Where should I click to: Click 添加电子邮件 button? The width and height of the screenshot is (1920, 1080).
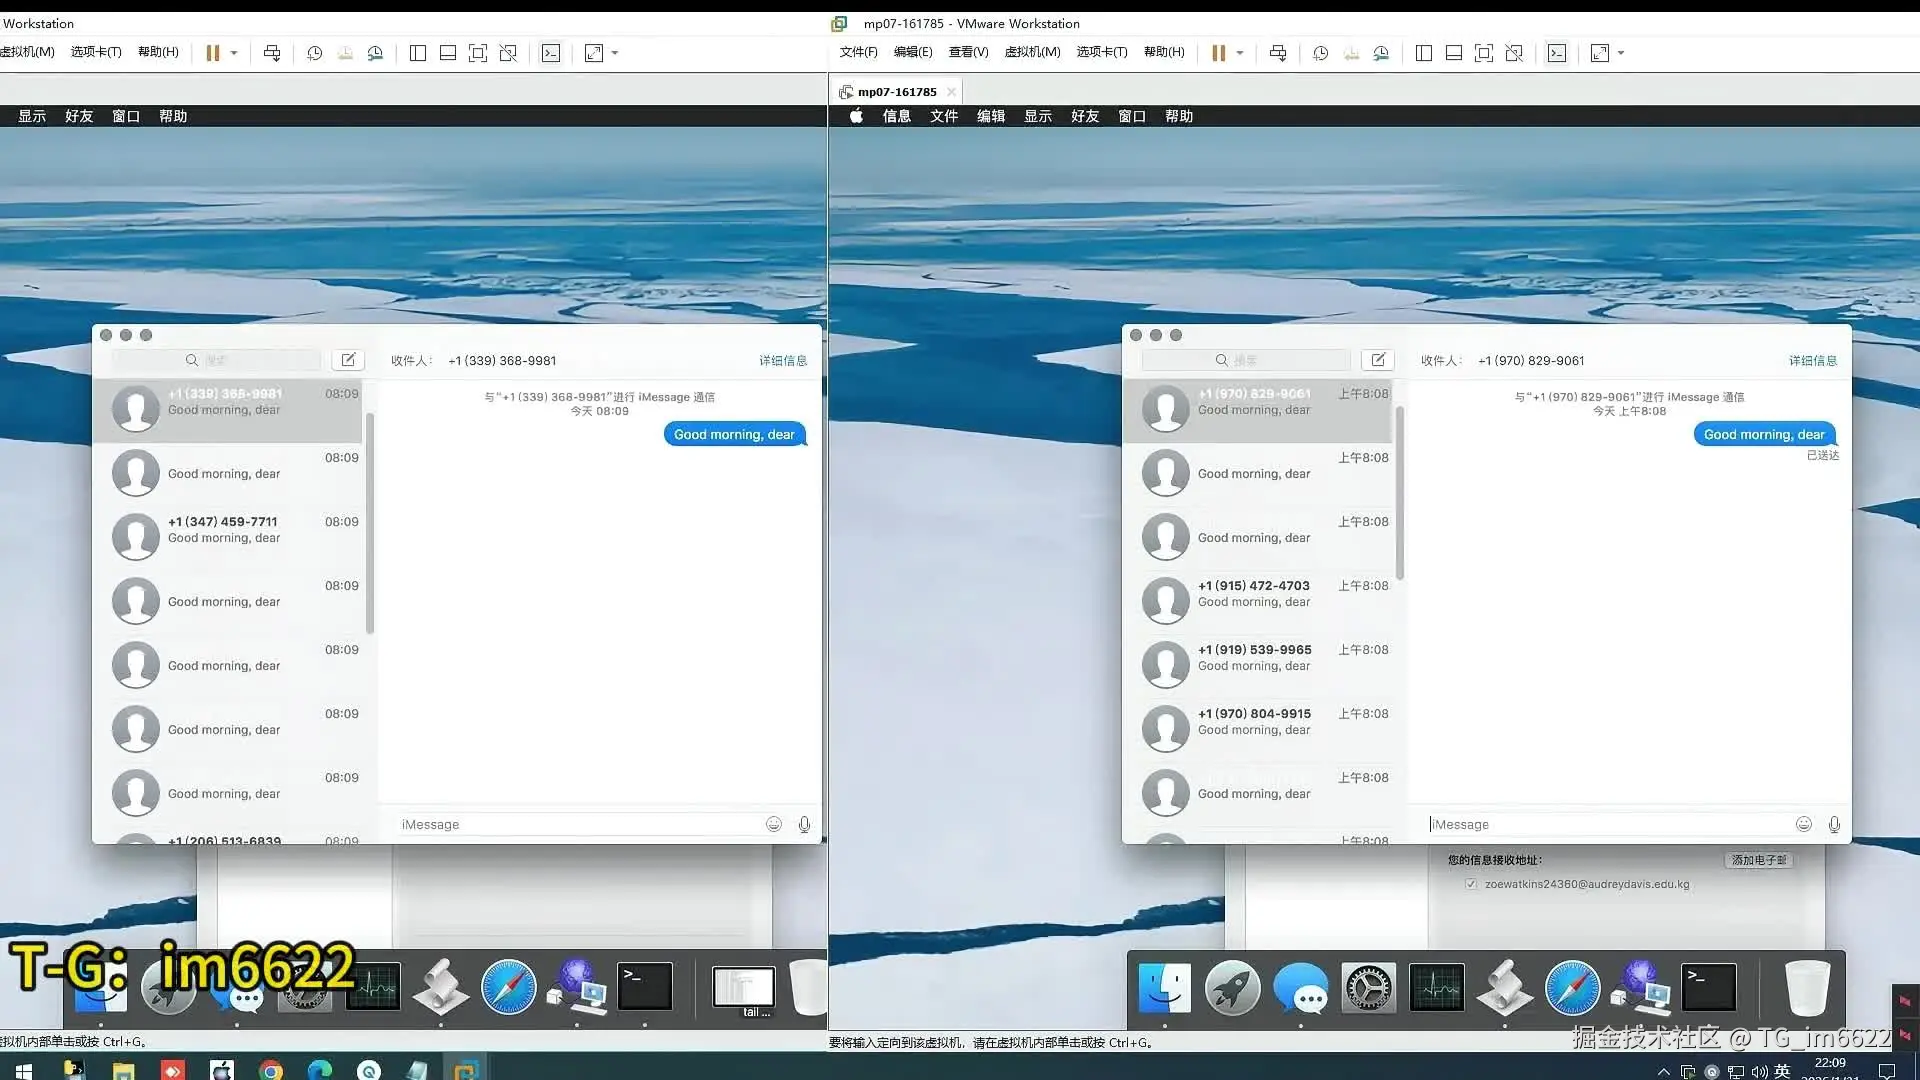point(1758,860)
